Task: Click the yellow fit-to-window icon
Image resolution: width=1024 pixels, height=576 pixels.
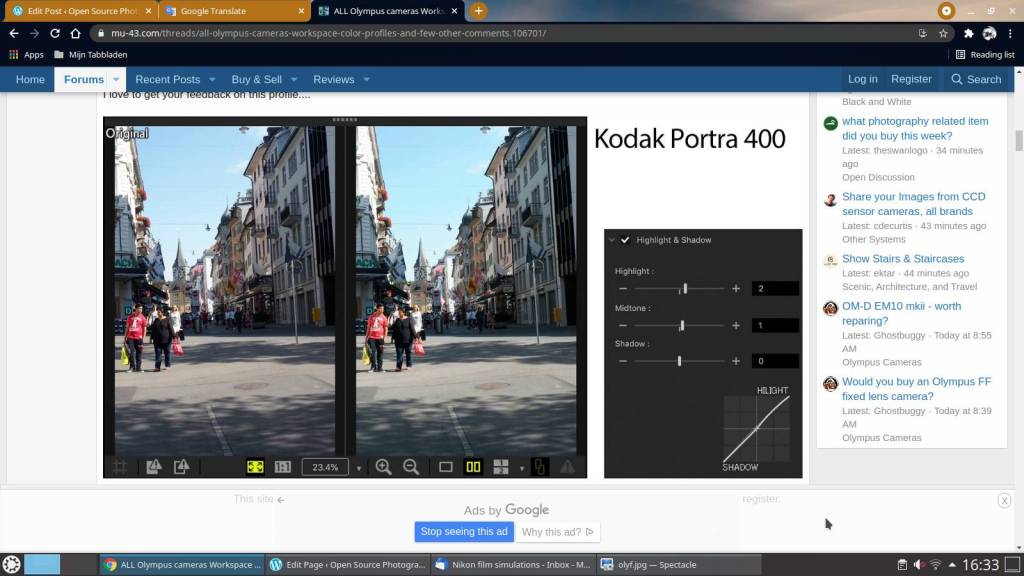Action: pyautogui.click(x=255, y=466)
